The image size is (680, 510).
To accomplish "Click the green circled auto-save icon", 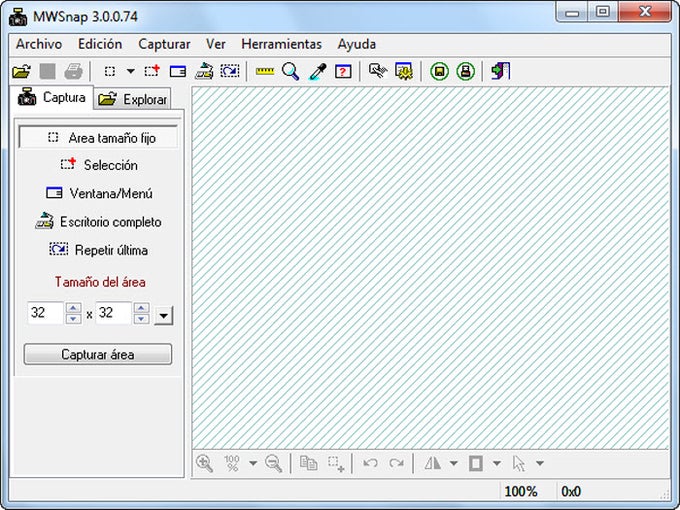I will (x=439, y=71).
